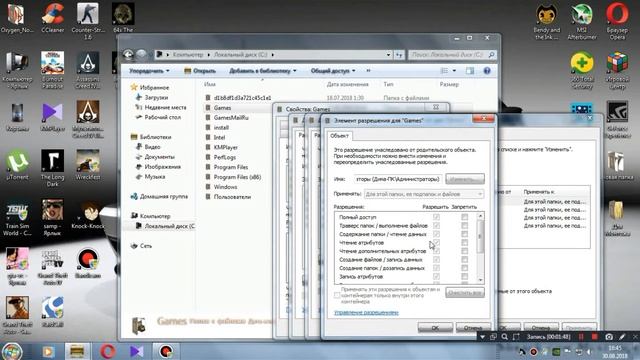Image resolution: width=640 pixels, height=360 pixels.
Task: Open the Train Sim World shortcut
Action: 17,218
